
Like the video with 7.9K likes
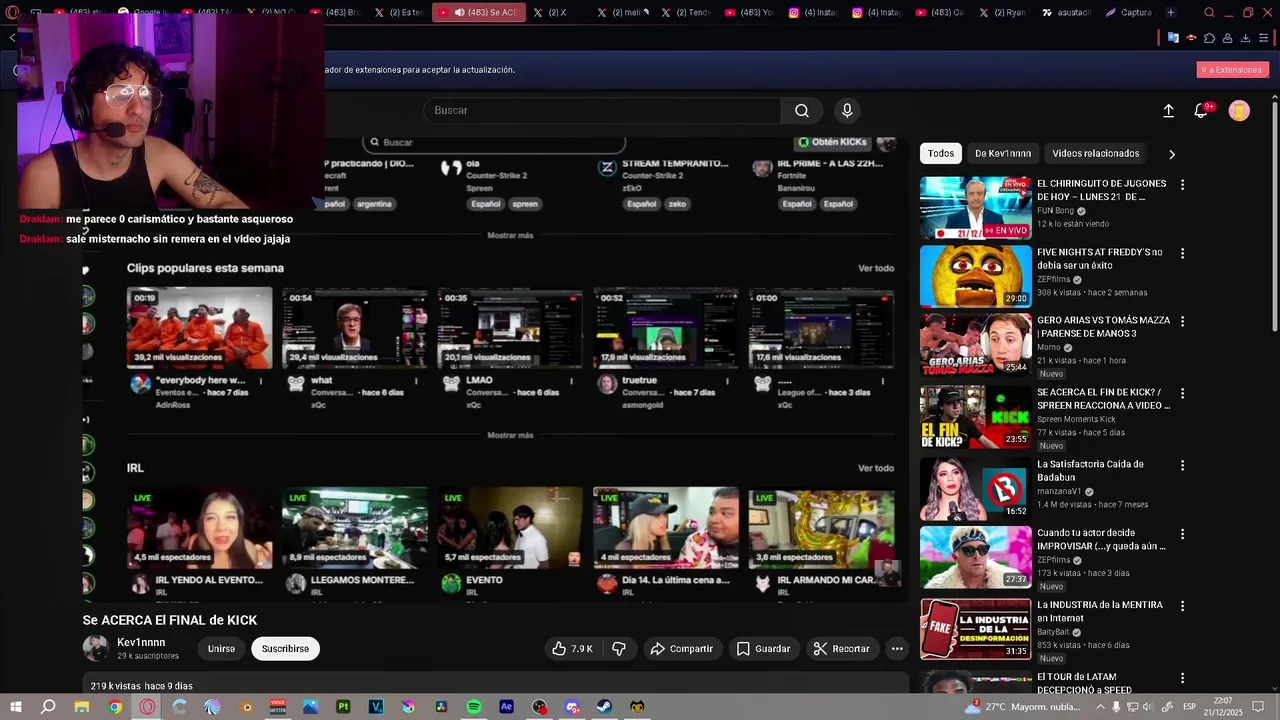pos(571,649)
